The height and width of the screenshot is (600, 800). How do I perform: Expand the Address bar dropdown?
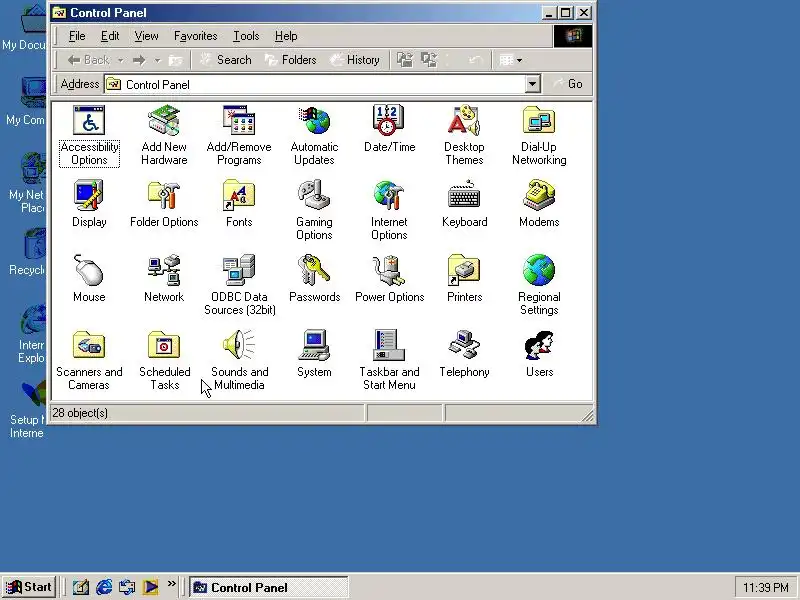coord(532,84)
